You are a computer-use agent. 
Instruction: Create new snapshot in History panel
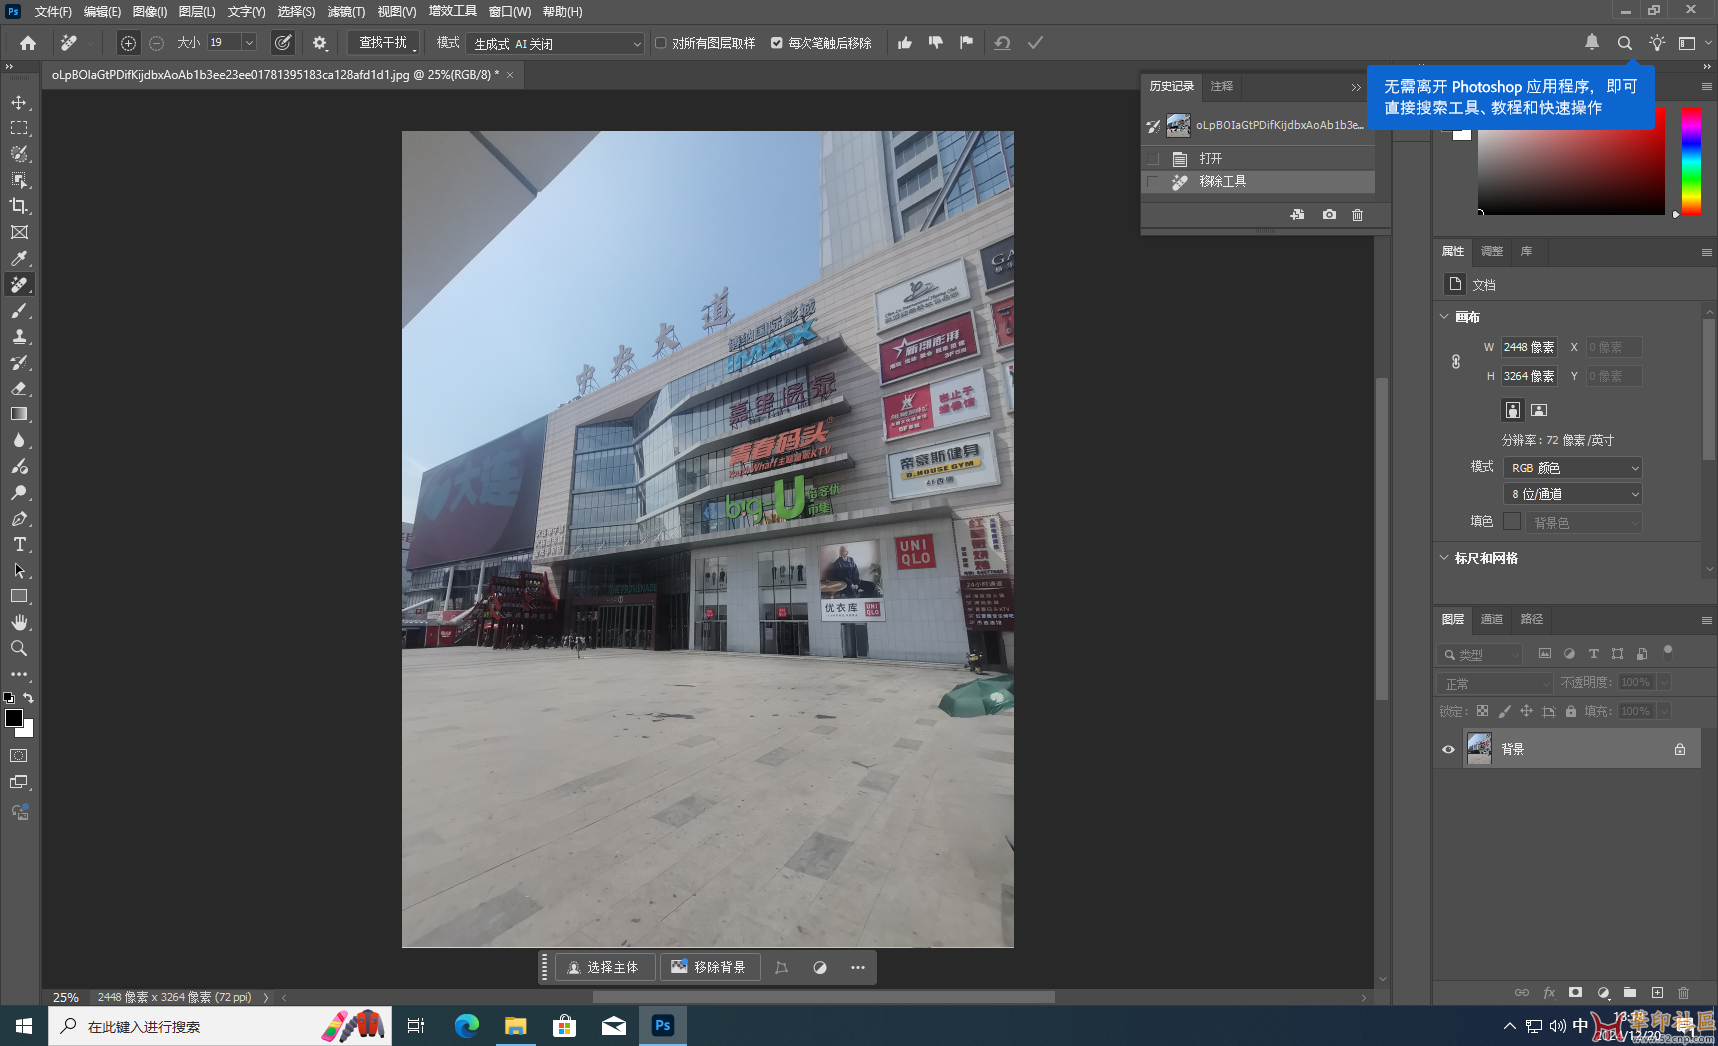[1329, 215]
